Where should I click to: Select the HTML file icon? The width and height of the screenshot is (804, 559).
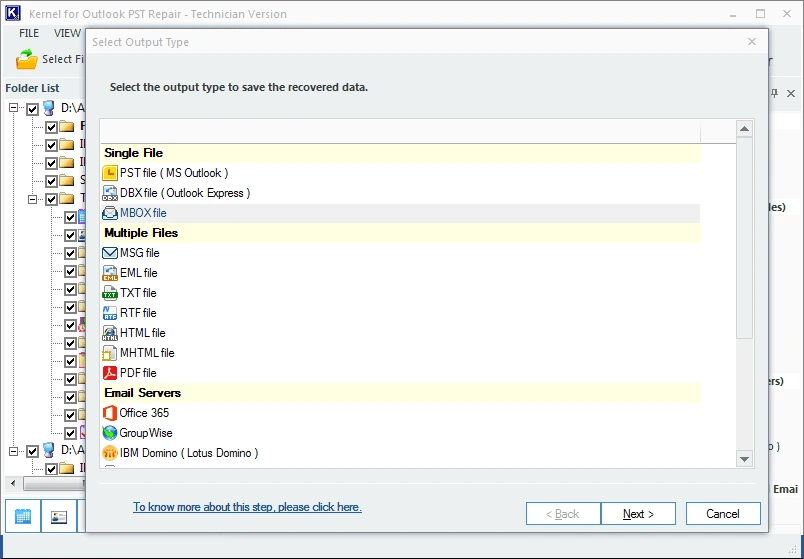pyautogui.click(x=110, y=333)
